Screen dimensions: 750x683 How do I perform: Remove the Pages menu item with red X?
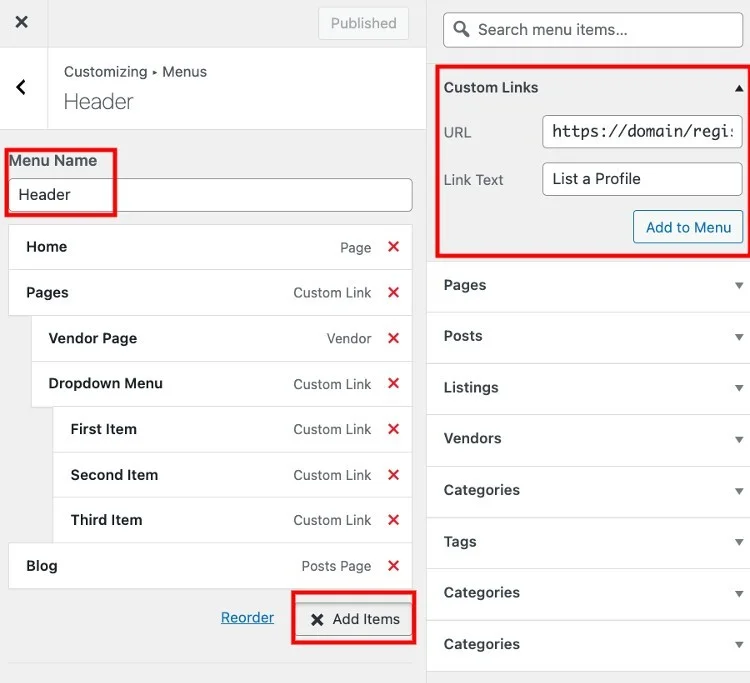point(394,292)
